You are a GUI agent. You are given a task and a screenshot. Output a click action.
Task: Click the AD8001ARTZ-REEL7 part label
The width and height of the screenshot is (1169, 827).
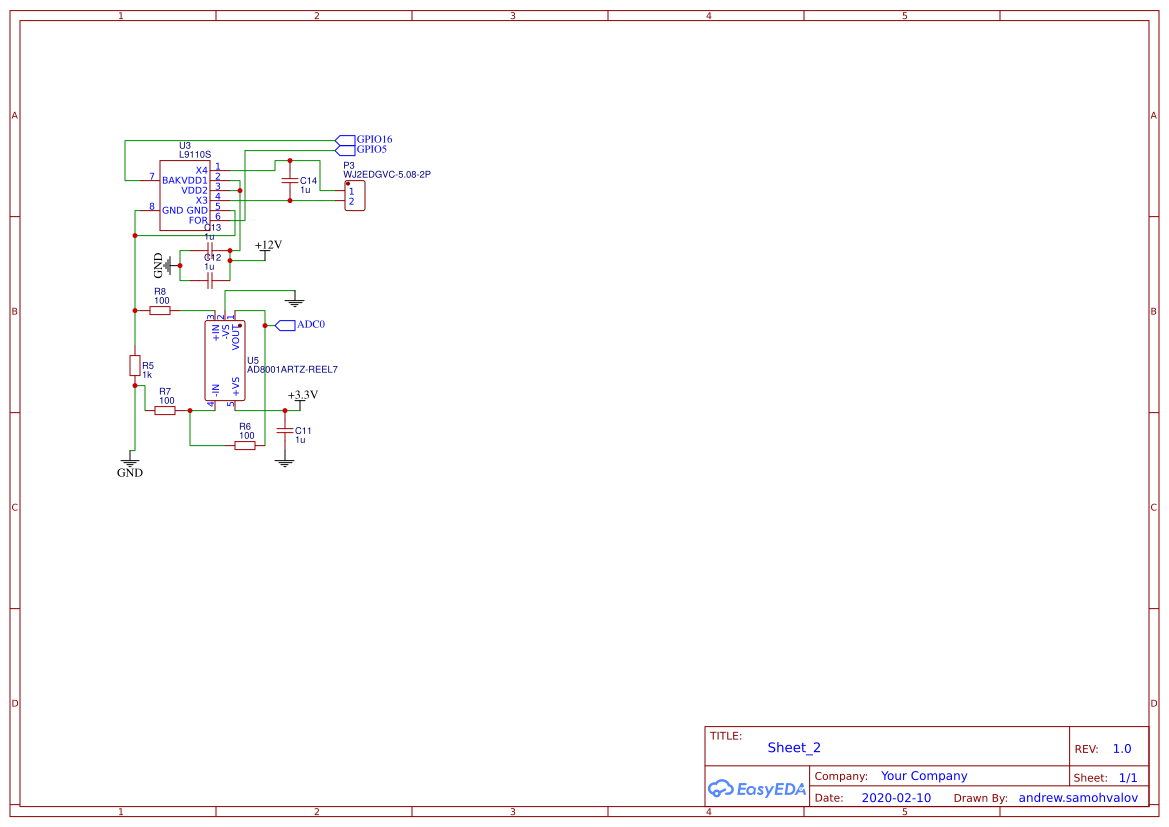[x=292, y=369]
